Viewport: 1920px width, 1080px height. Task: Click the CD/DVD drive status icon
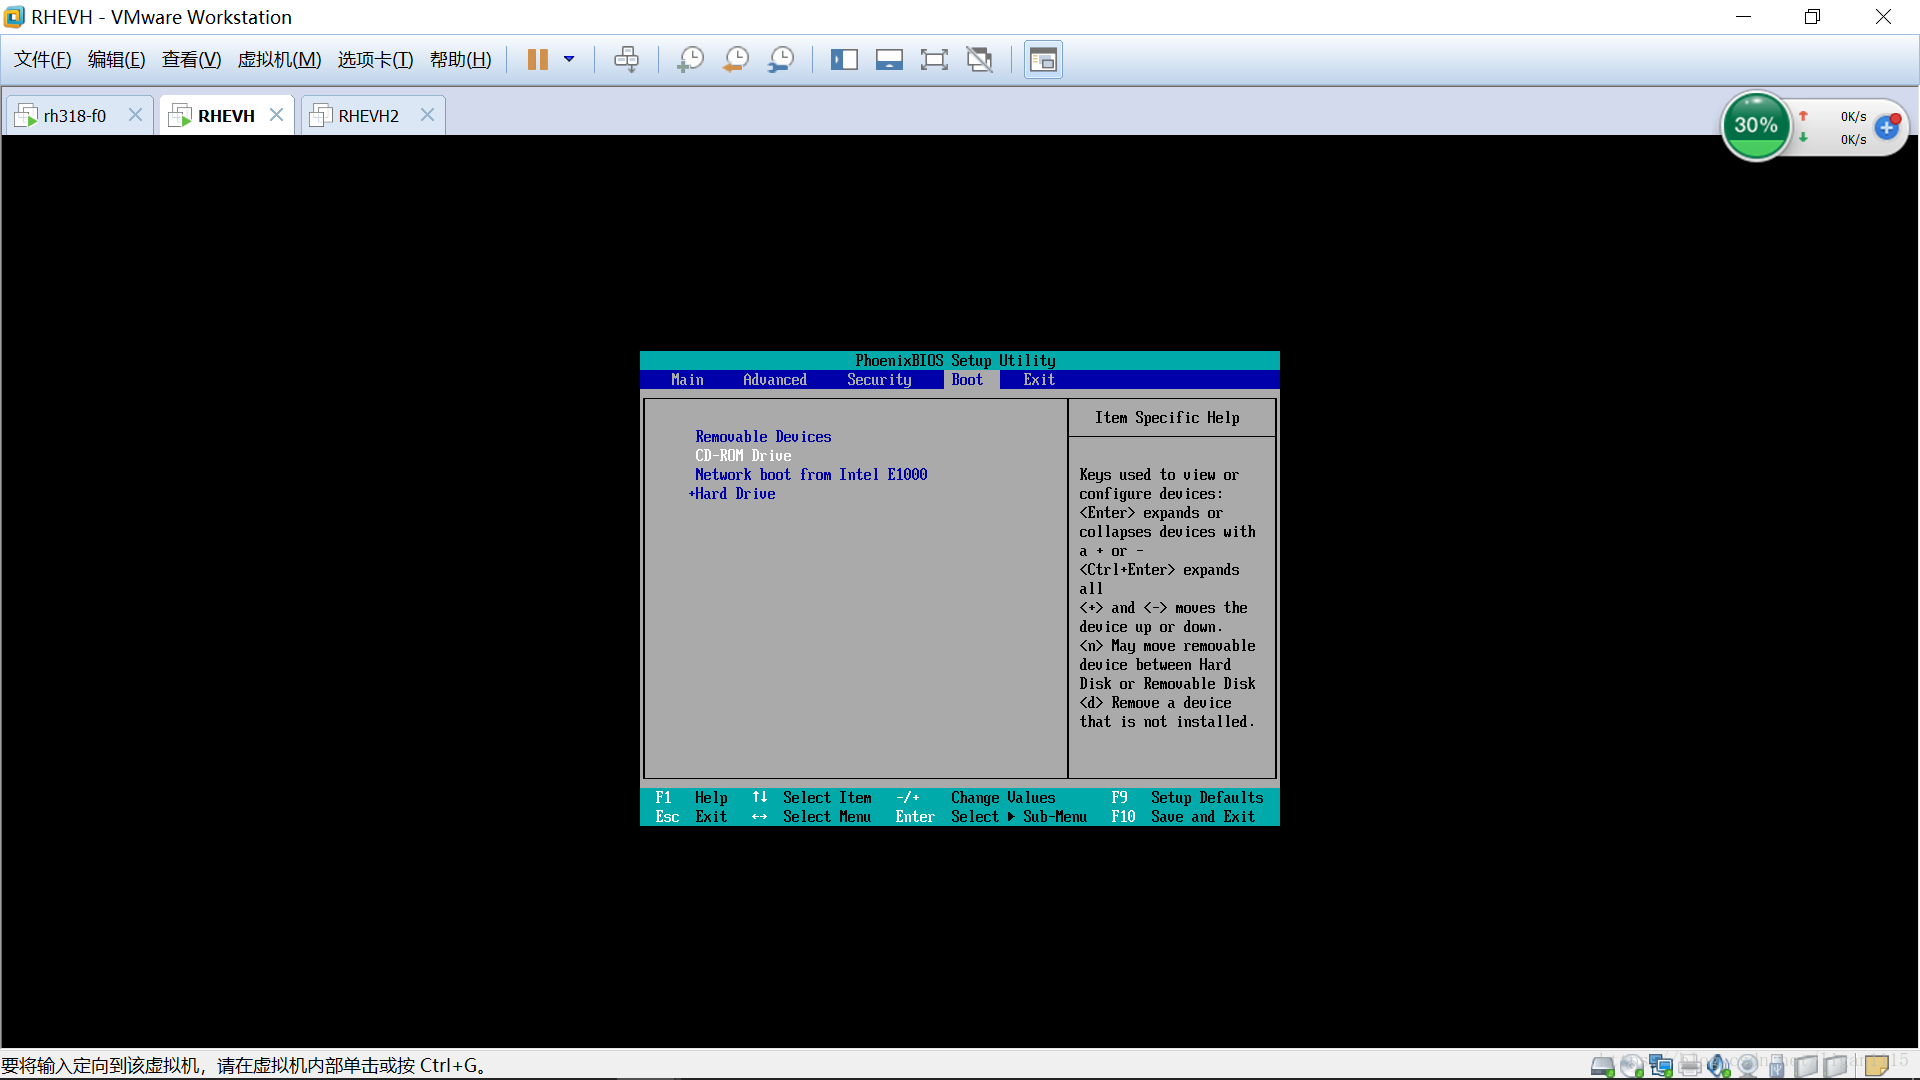tap(1632, 1066)
